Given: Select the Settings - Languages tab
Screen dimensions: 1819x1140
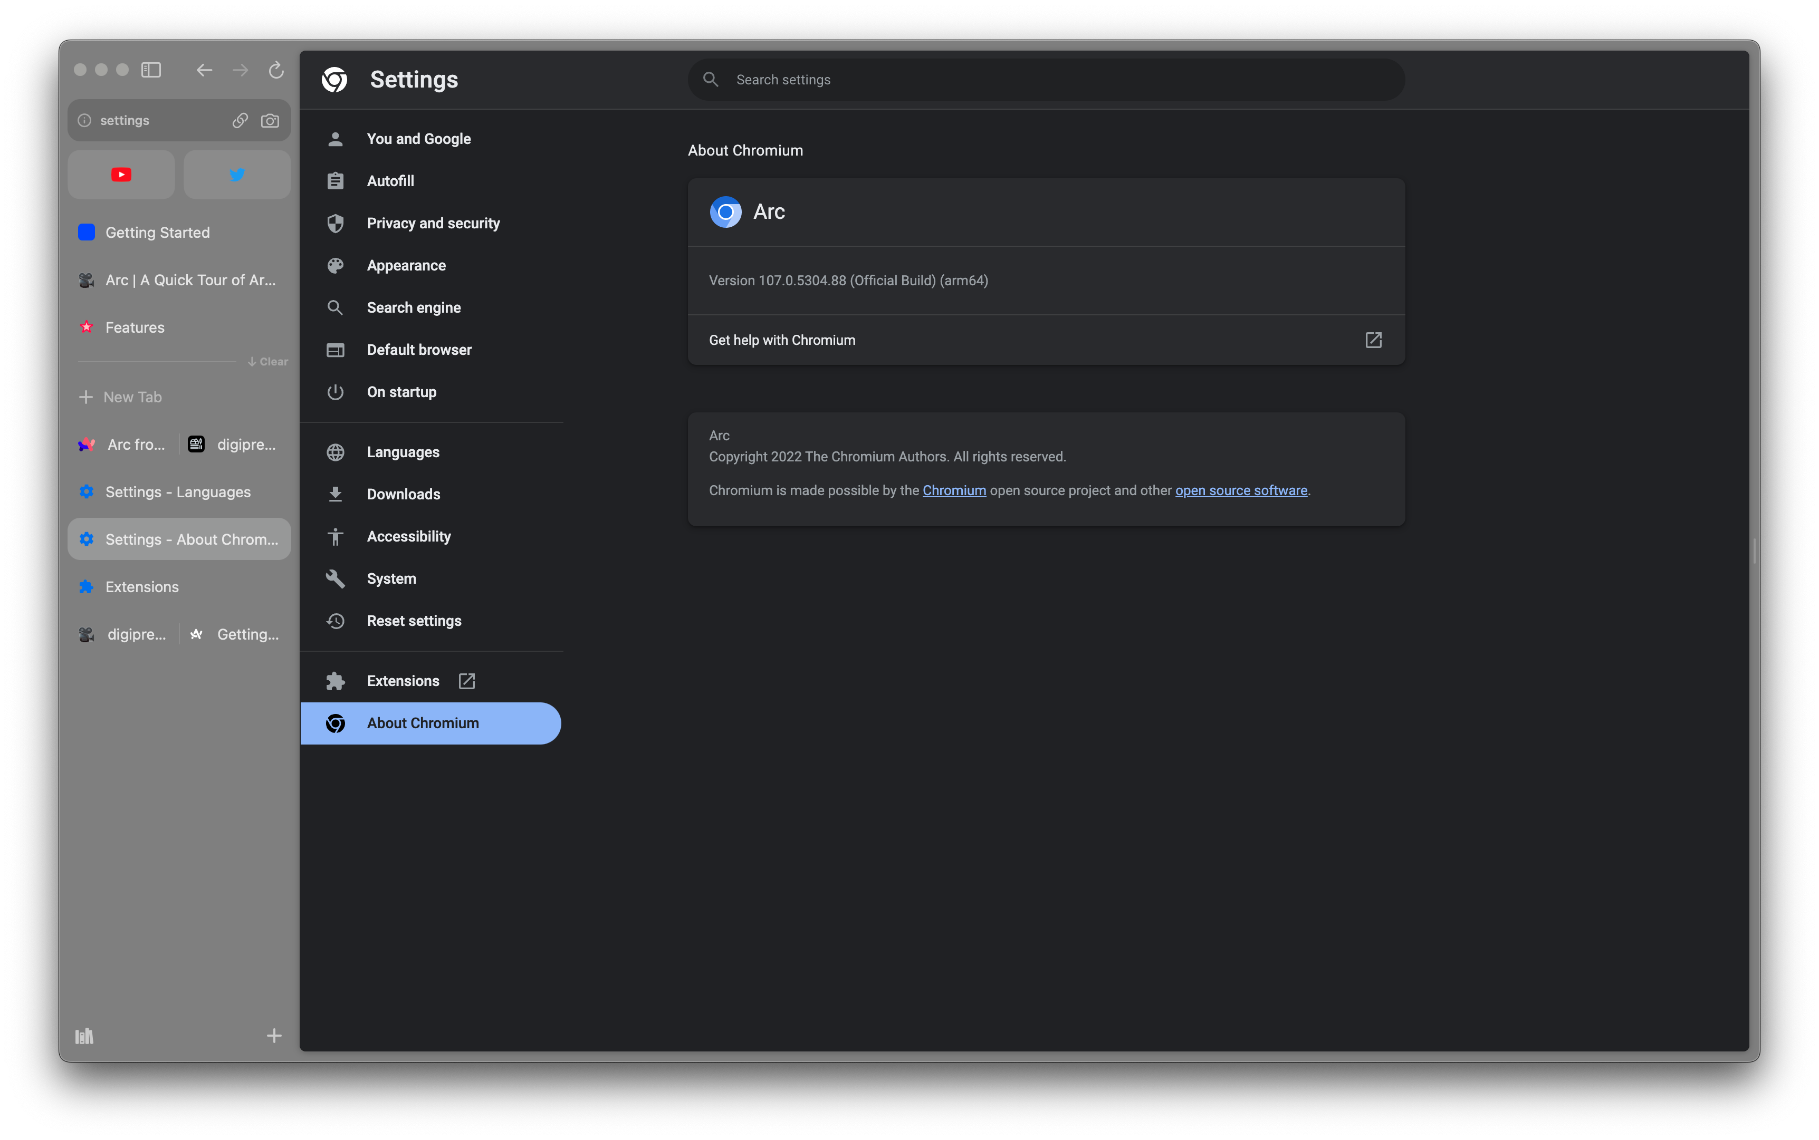Looking at the screenshot, I should tap(178, 492).
